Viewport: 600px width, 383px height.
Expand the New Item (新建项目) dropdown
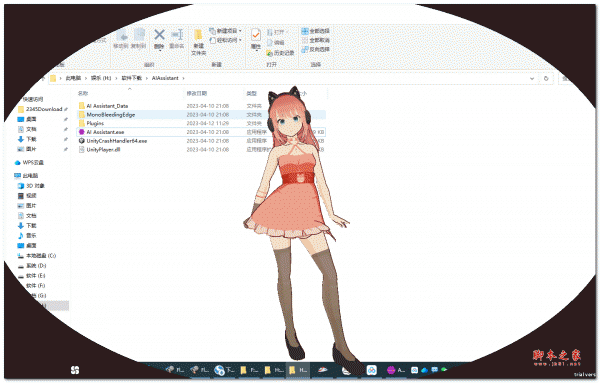(240, 31)
